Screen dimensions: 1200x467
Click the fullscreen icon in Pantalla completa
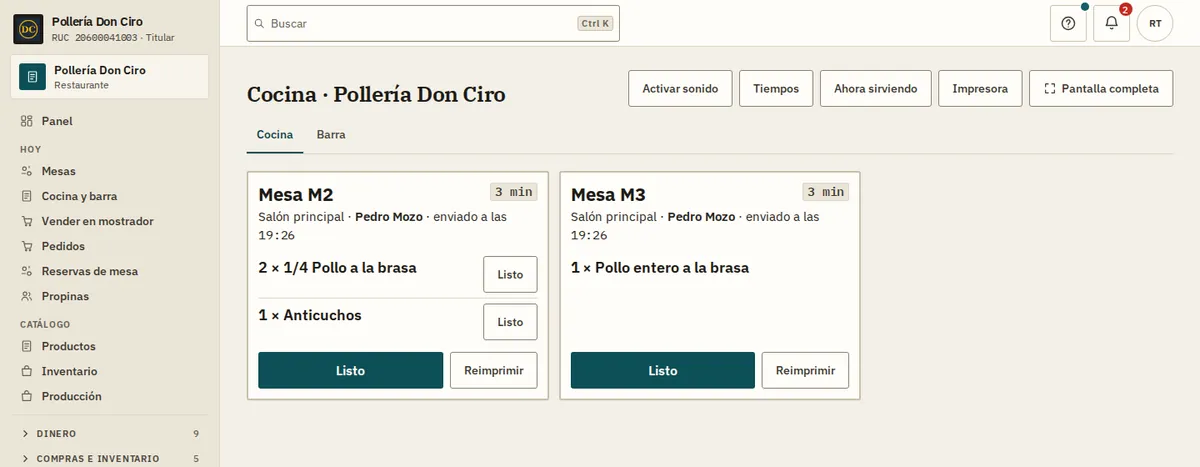(1050, 89)
